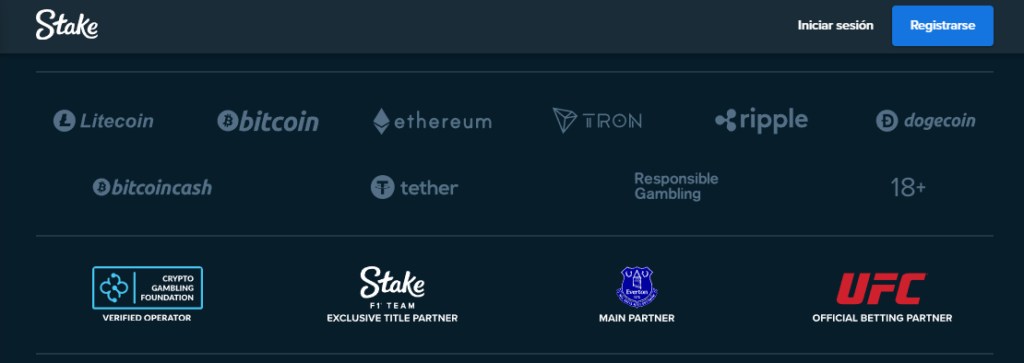Click the Stake F1 Team logo

(x=392, y=287)
